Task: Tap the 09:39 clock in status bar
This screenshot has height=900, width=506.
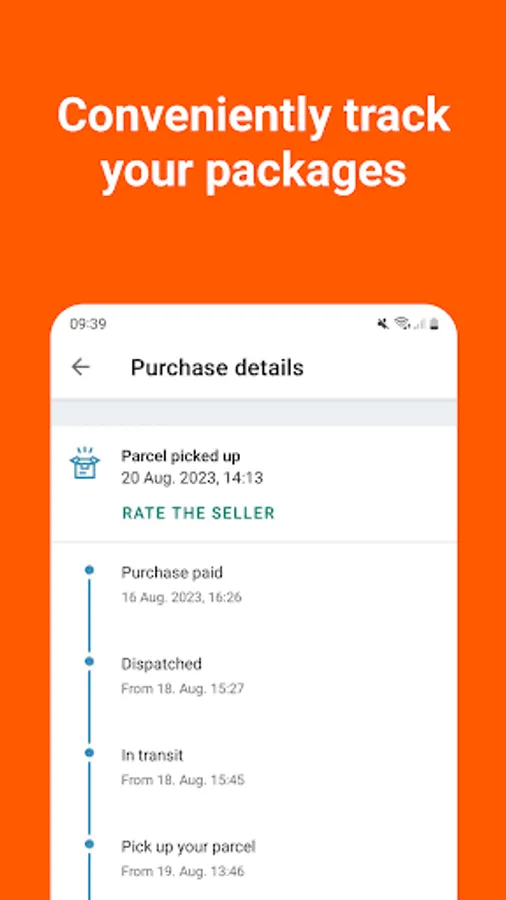Action: (88, 324)
